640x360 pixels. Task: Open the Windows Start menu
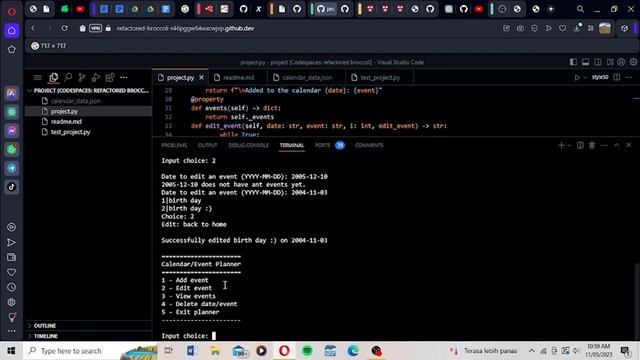(x=11, y=351)
